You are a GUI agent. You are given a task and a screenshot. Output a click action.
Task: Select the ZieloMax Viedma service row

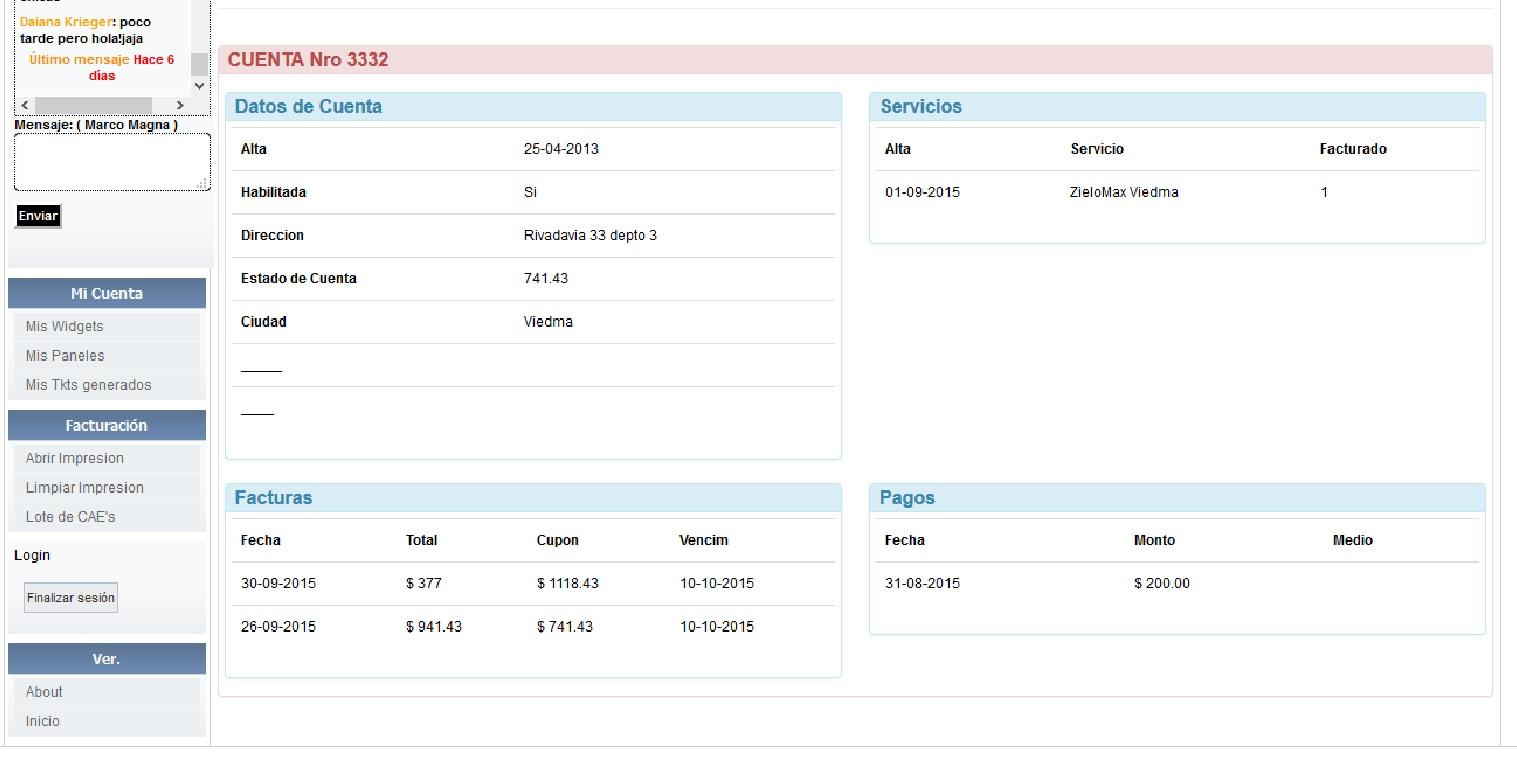click(1177, 192)
